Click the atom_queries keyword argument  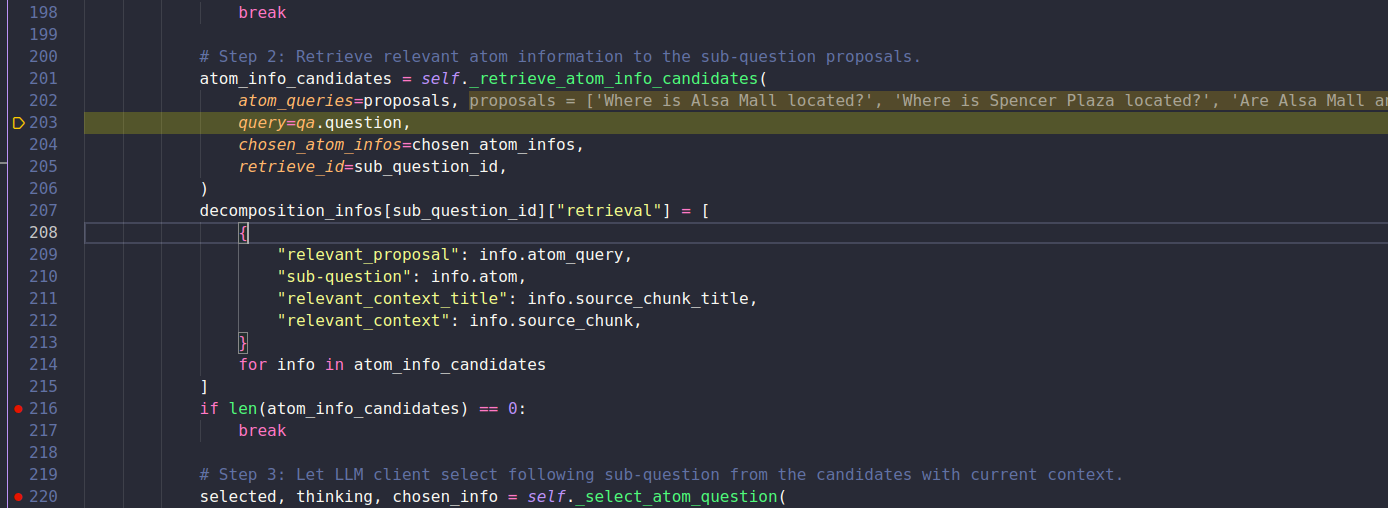(296, 101)
